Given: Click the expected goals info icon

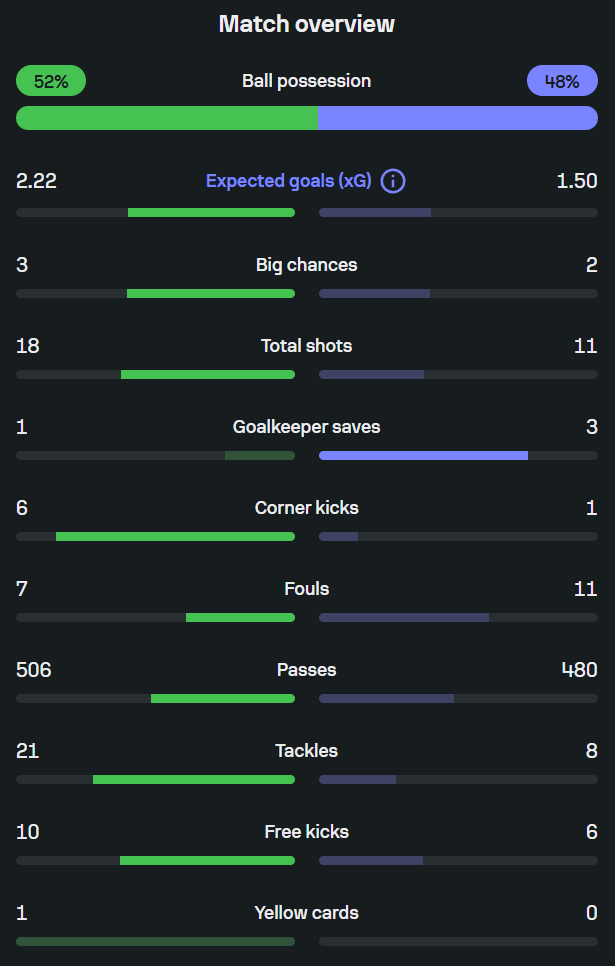Looking at the screenshot, I should 393,181.
